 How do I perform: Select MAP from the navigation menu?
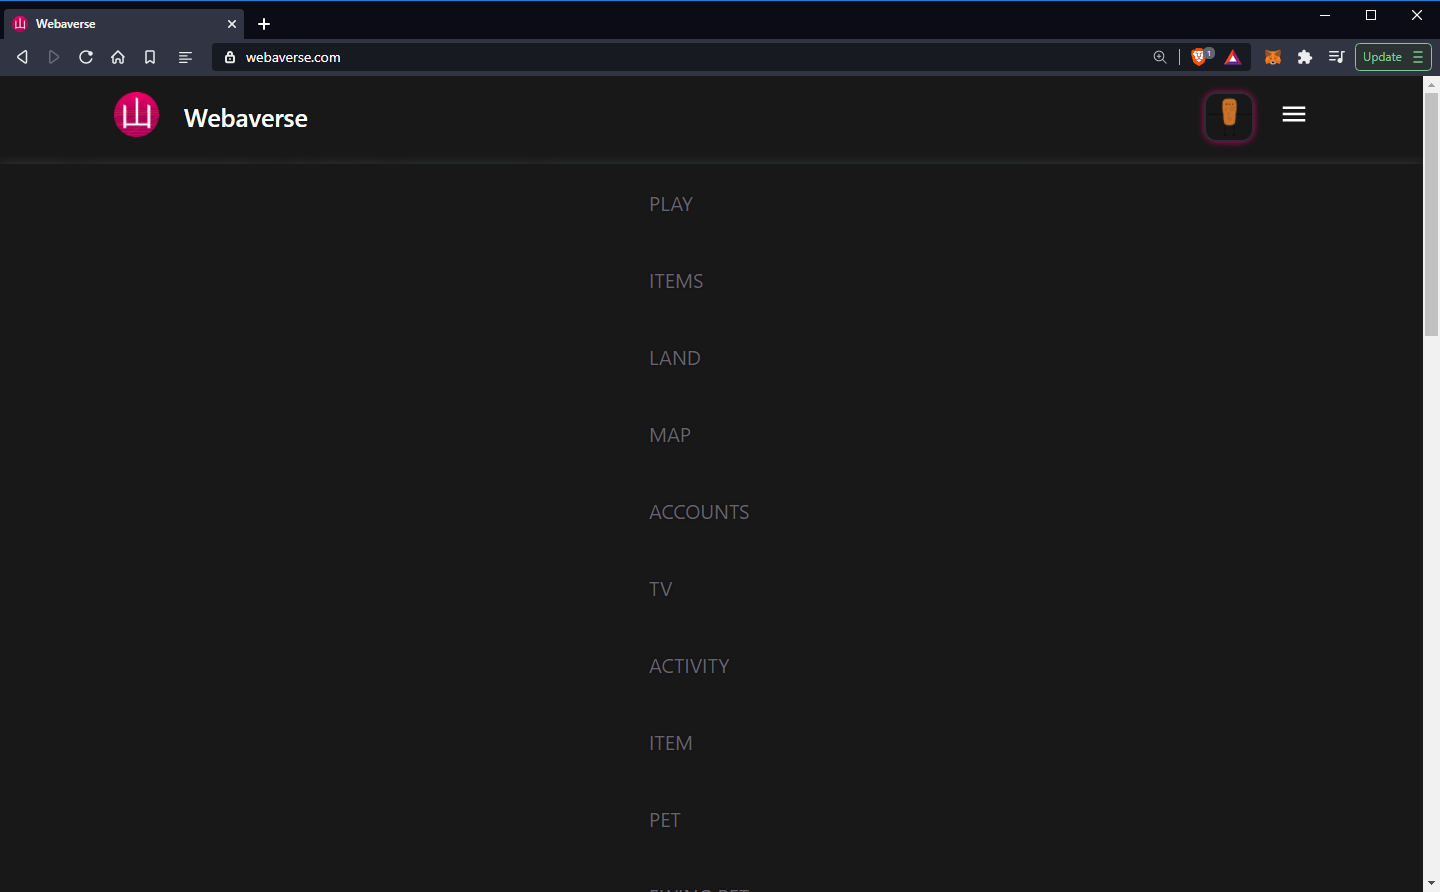pyautogui.click(x=670, y=435)
